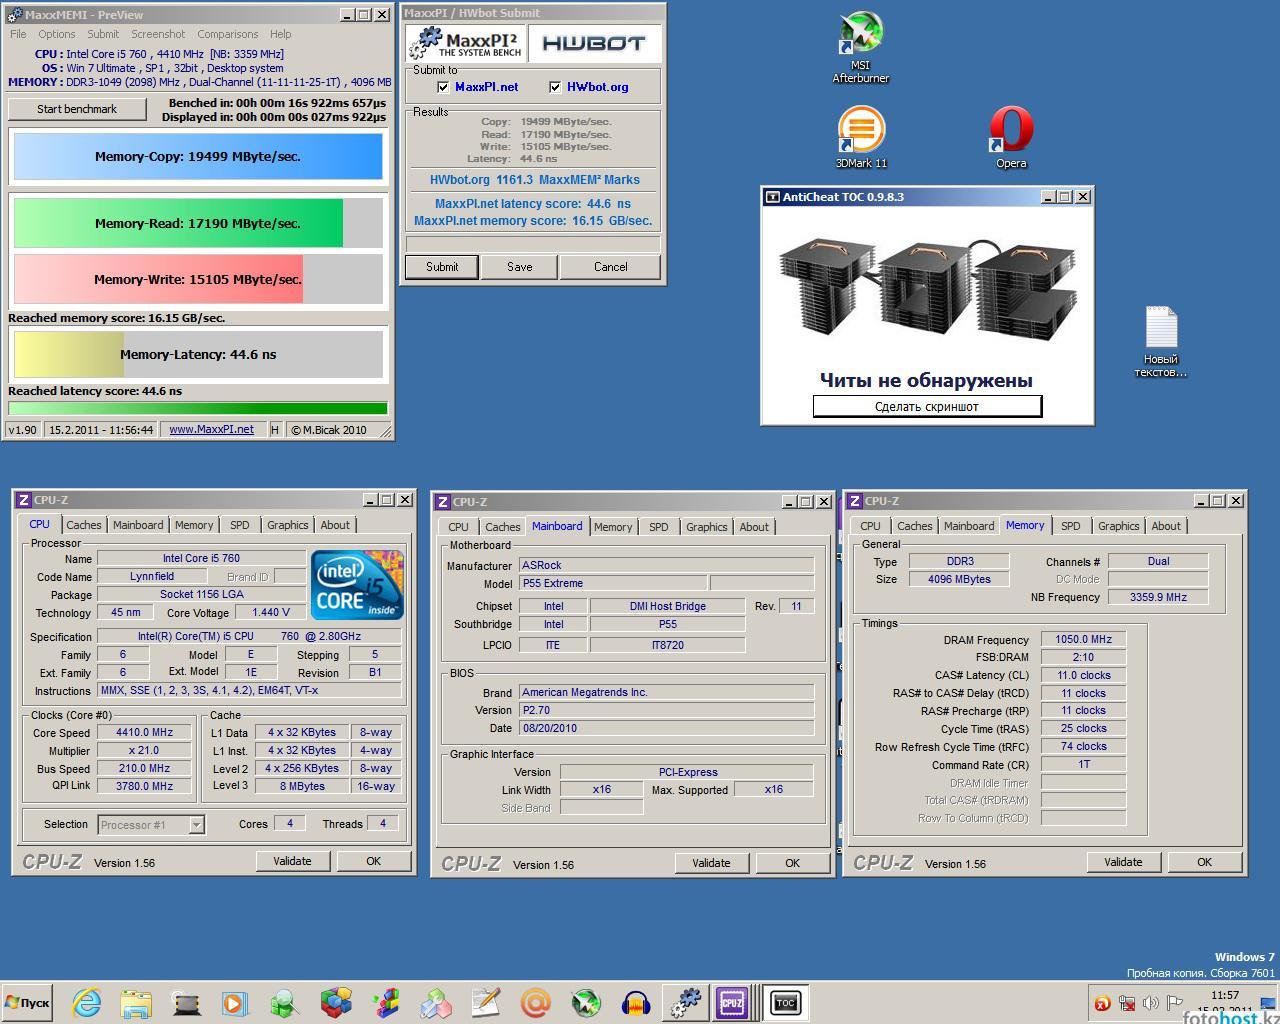Viewport: 1280px width, 1024px height.
Task: Open the Help menu in MaxxMEM
Action: [x=280, y=34]
